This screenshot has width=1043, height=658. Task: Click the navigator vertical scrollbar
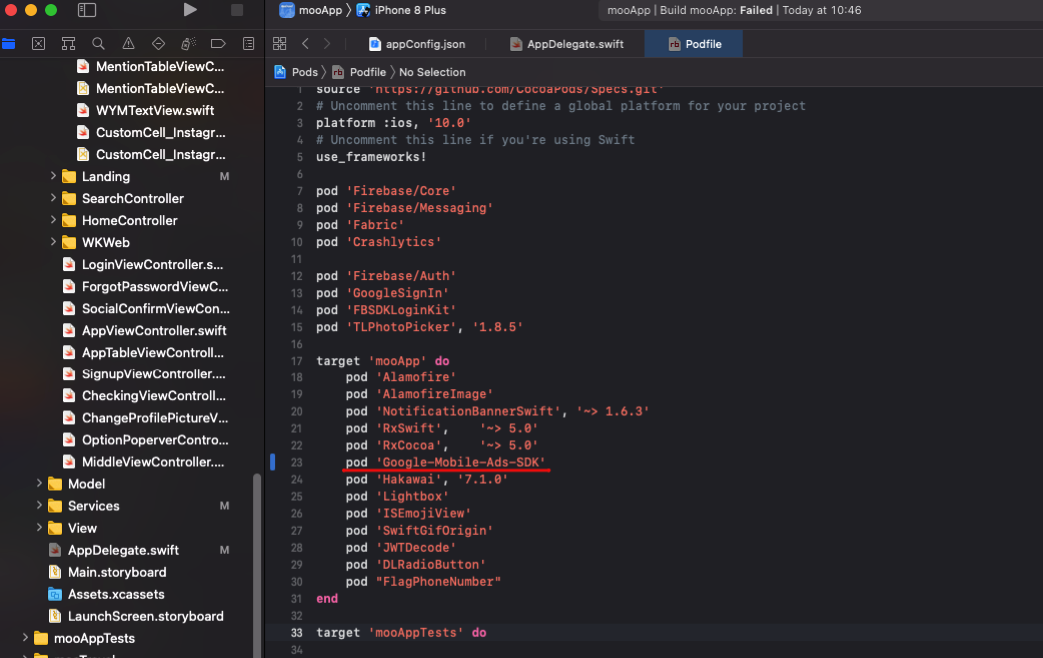[256, 566]
